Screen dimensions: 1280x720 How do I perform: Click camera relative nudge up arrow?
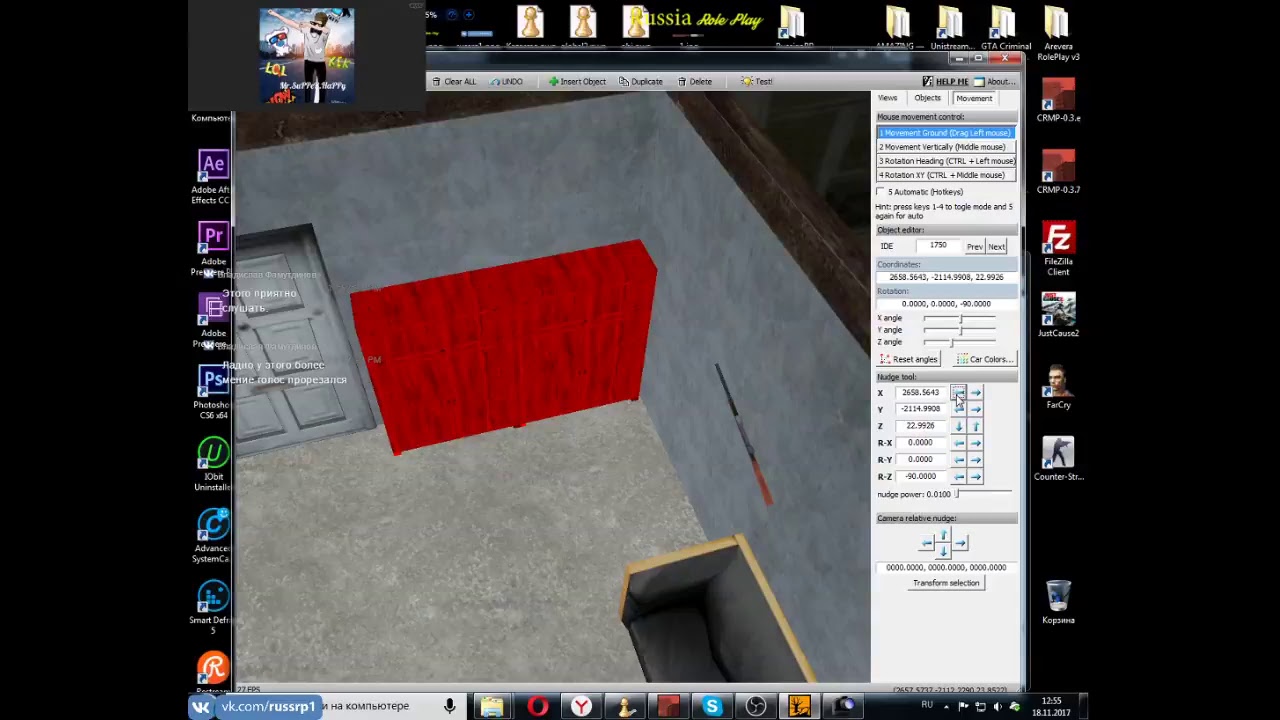tap(943, 535)
